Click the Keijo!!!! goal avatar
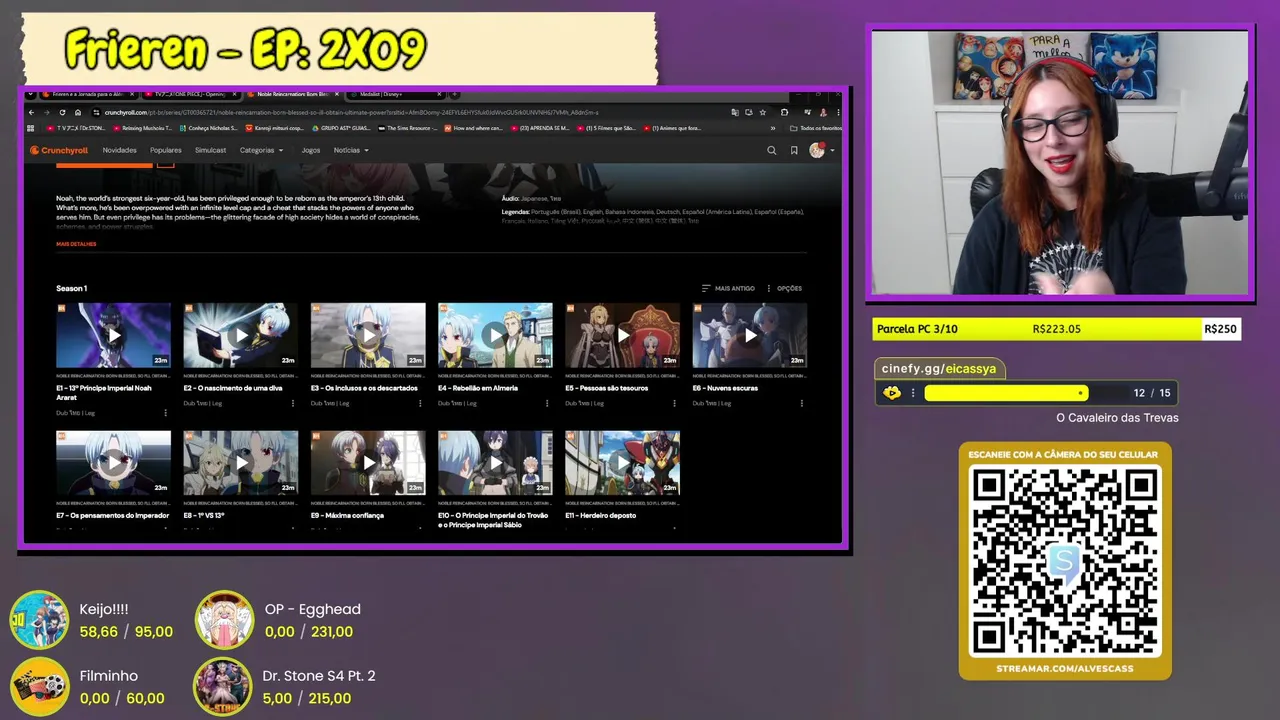This screenshot has width=1280, height=720. tap(40, 620)
